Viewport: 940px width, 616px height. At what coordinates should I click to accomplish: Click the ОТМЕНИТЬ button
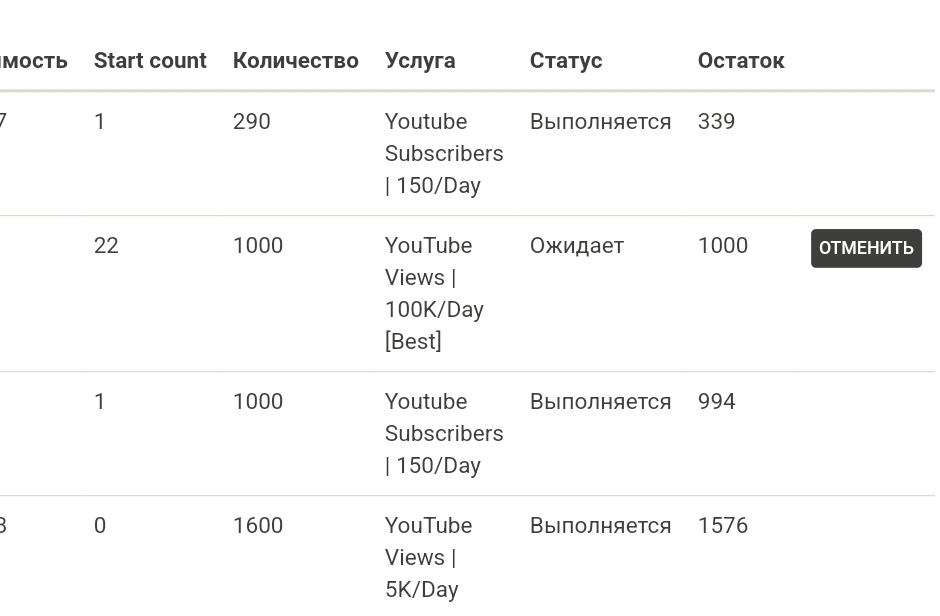tap(866, 248)
